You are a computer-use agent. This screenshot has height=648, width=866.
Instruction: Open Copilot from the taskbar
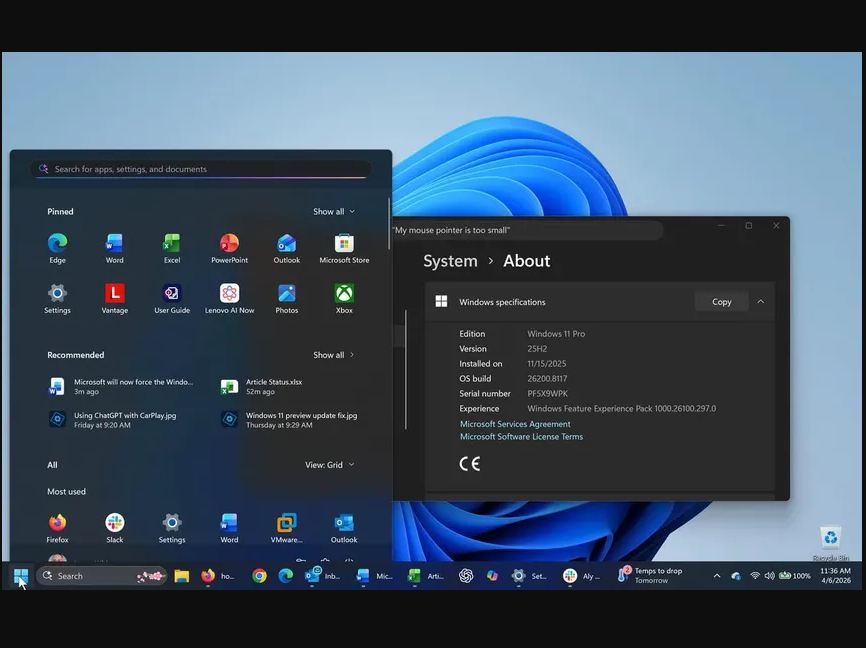(x=492, y=576)
